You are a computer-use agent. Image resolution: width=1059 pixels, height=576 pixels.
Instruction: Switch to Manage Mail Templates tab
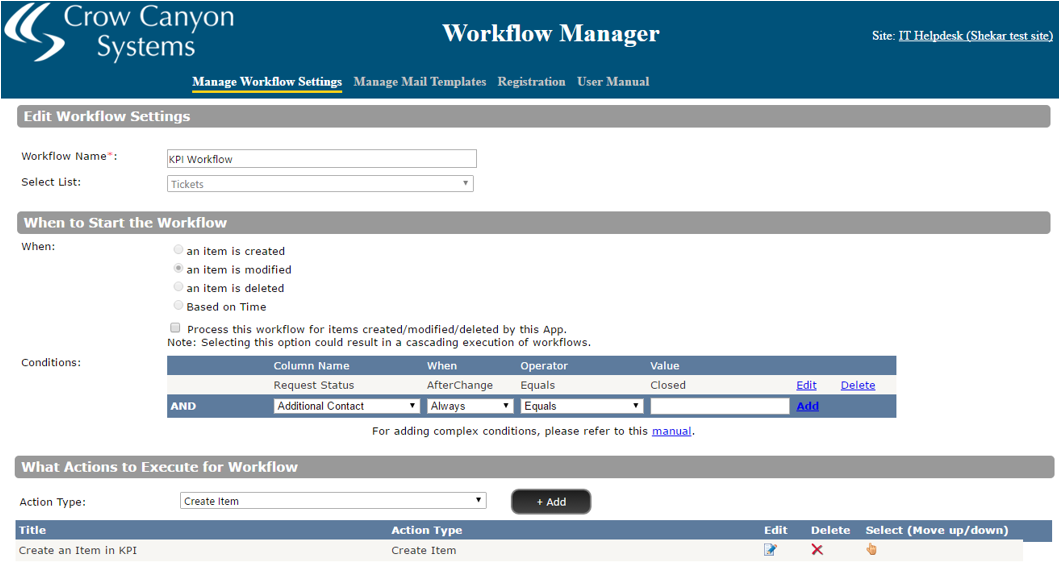419,82
